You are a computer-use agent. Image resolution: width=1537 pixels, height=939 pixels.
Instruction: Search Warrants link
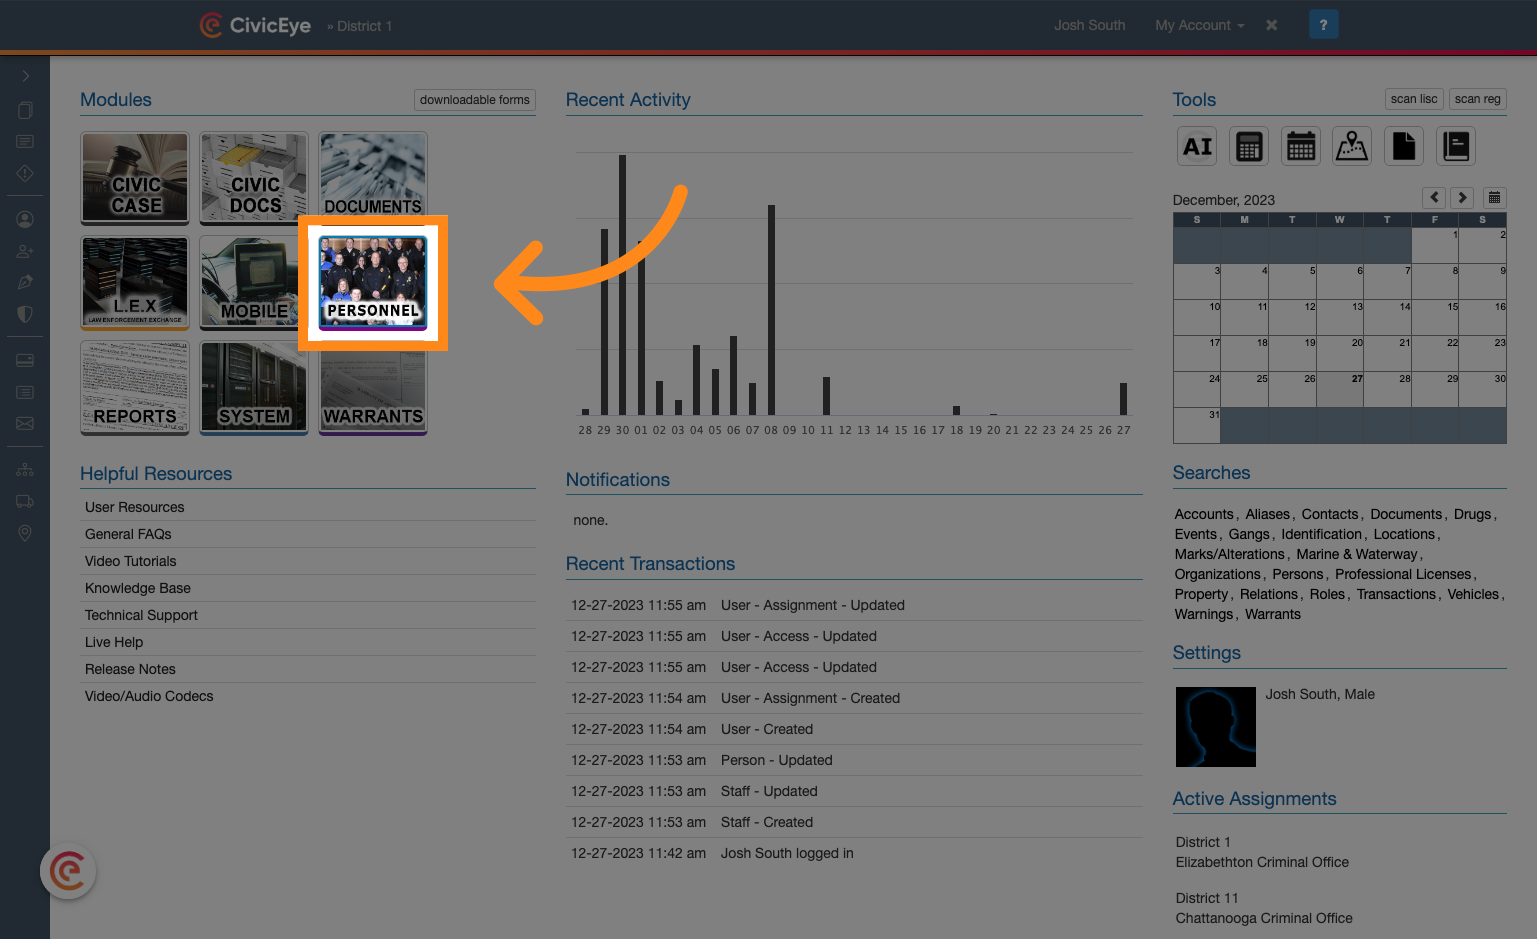click(x=1273, y=614)
